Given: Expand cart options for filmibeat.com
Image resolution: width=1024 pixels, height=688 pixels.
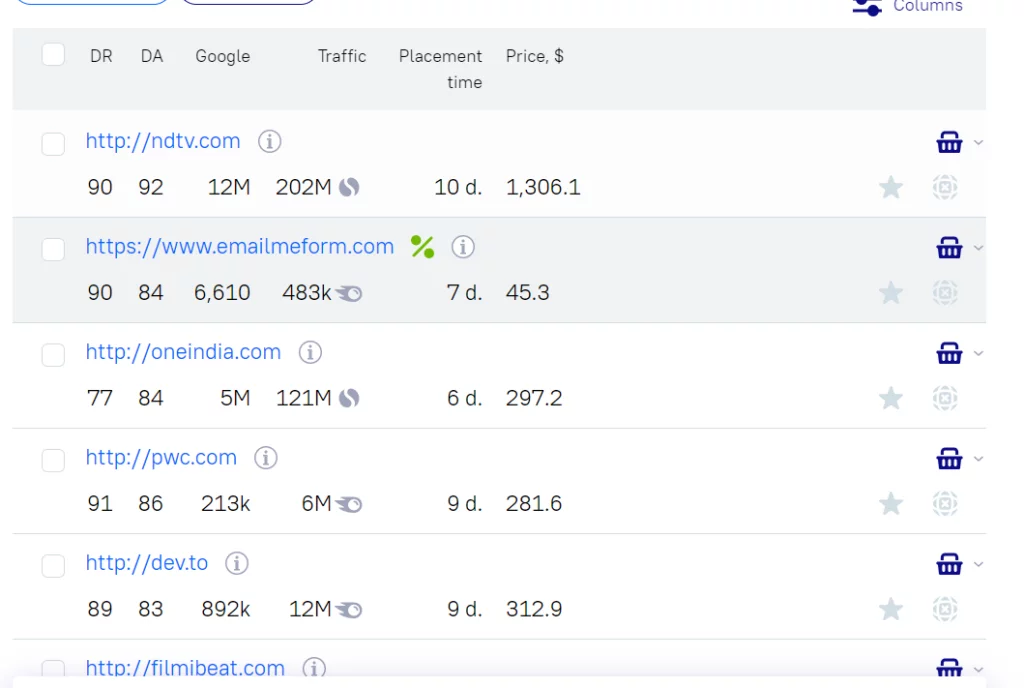Looking at the screenshot, I should [x=978, y=670].
